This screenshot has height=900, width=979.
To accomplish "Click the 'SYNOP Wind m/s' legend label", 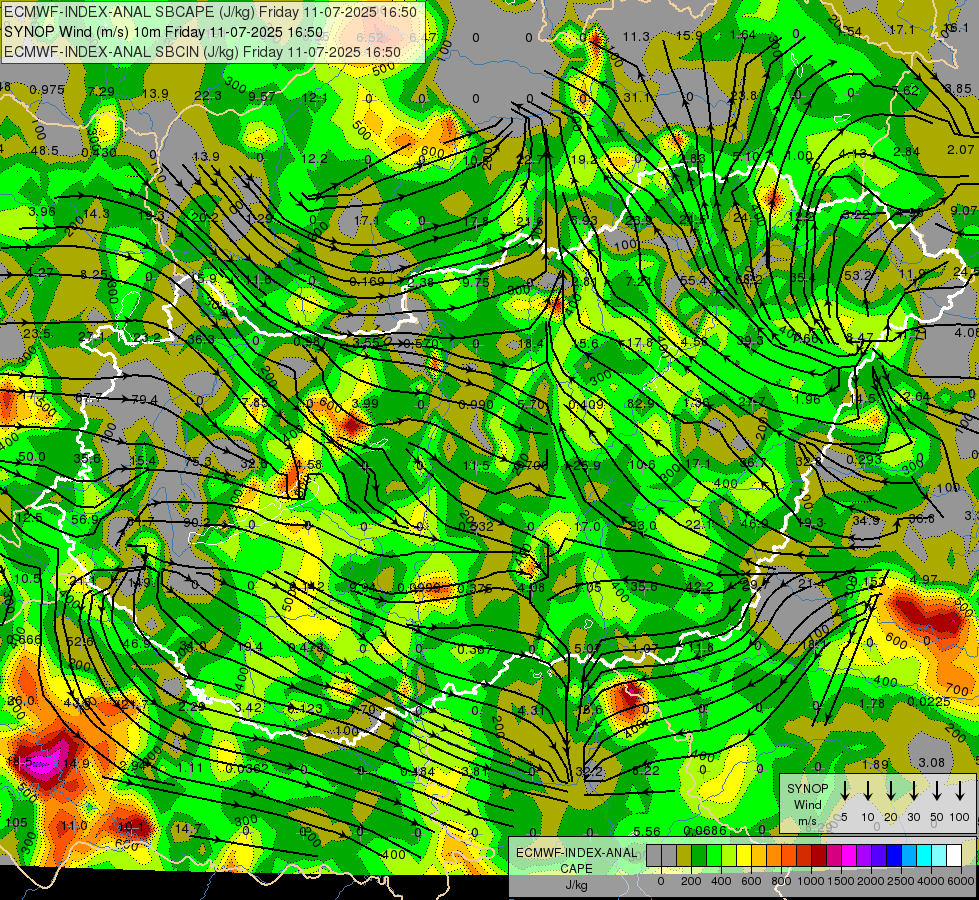I will pos(807,804).
